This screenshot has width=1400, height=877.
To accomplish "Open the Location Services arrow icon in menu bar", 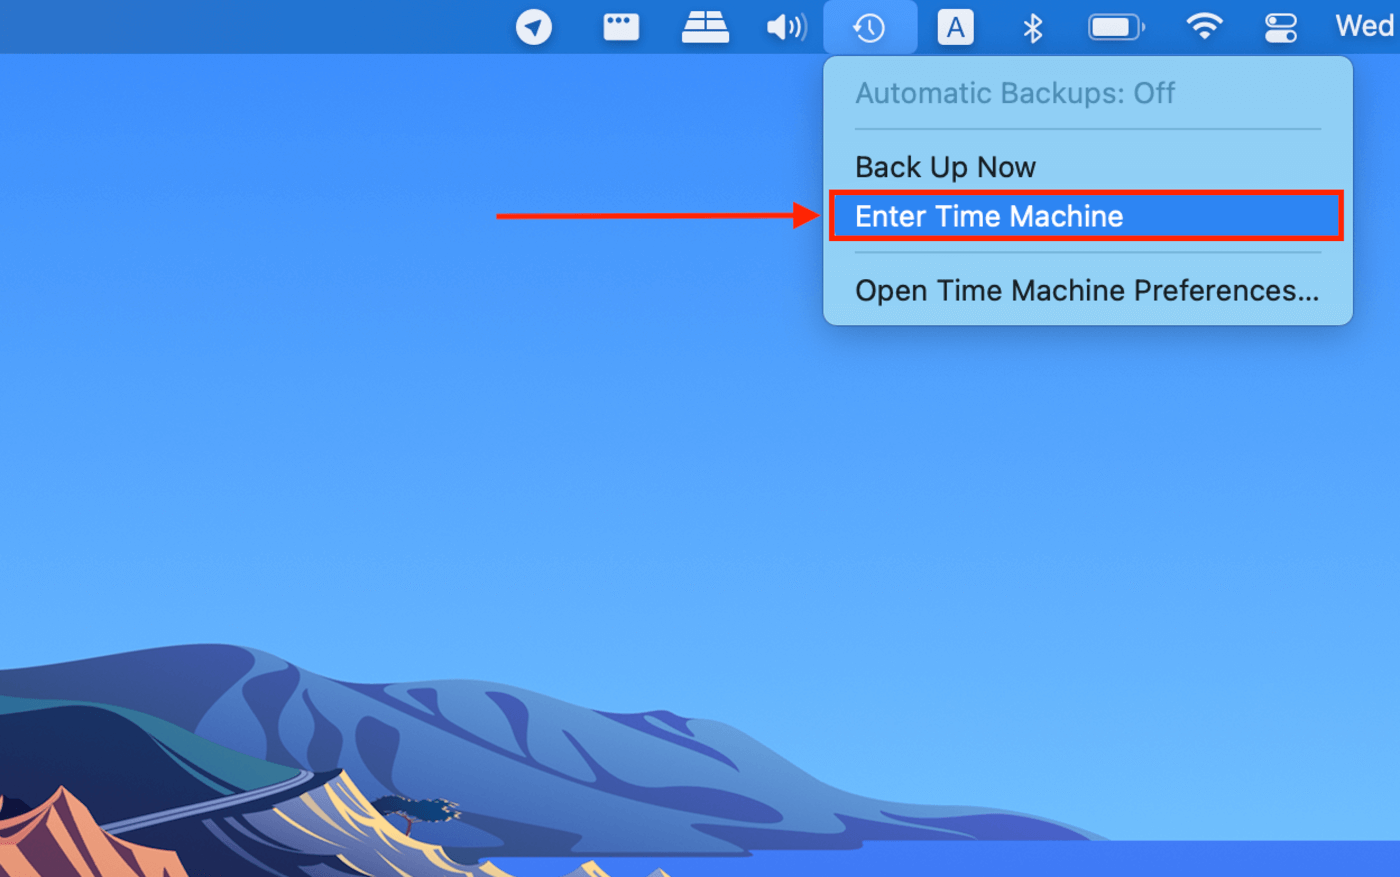I will (x=534, y=27).
